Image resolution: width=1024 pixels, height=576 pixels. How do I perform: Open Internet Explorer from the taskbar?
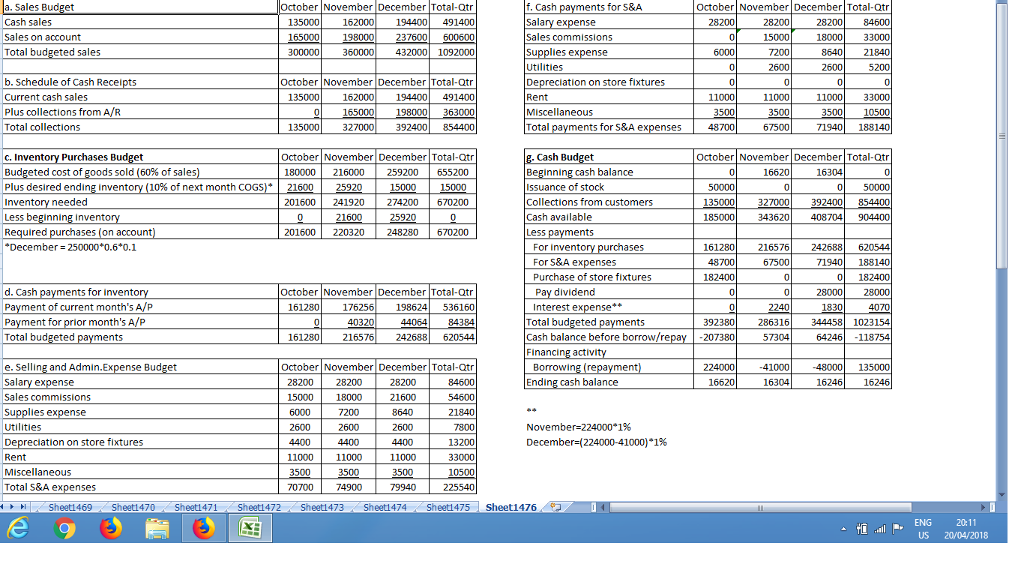tap(18, 527)
